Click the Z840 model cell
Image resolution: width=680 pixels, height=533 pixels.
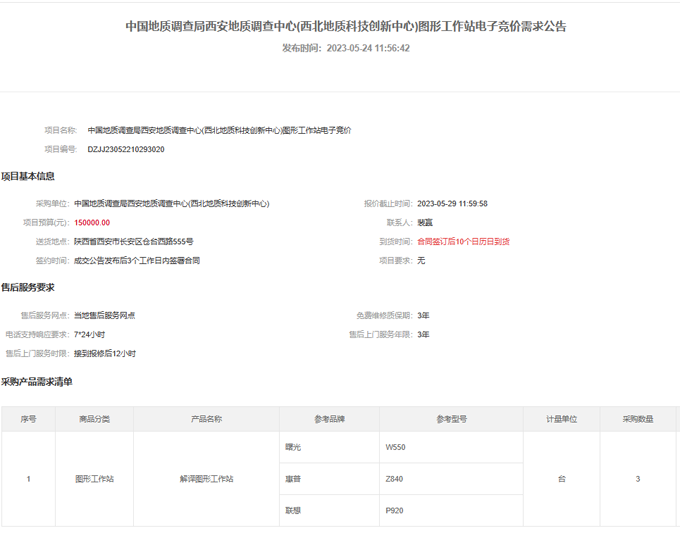click(394, 479)
